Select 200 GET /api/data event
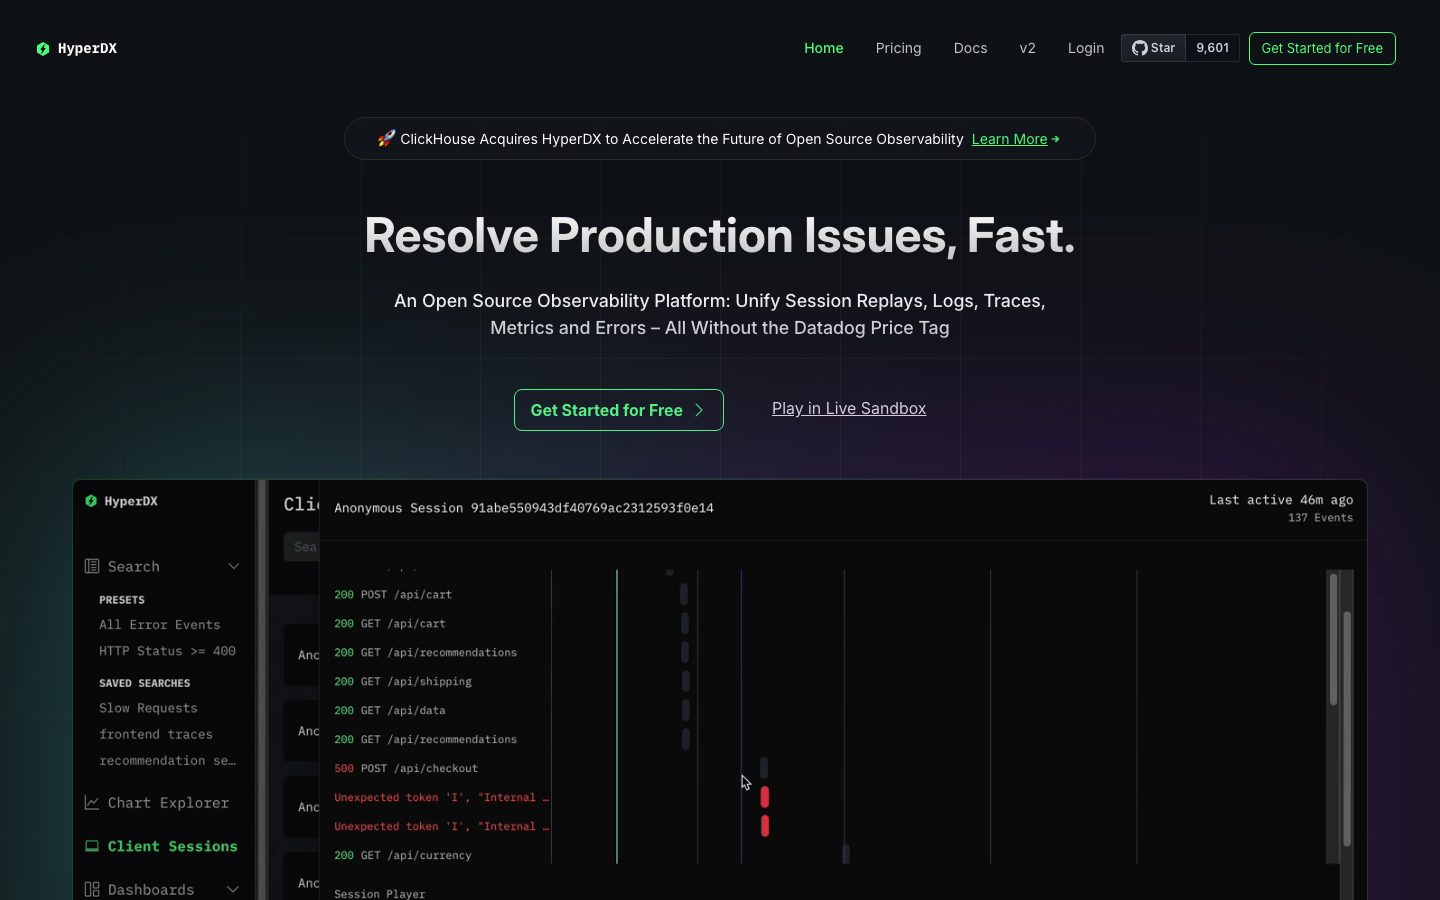 pos(390,710)
